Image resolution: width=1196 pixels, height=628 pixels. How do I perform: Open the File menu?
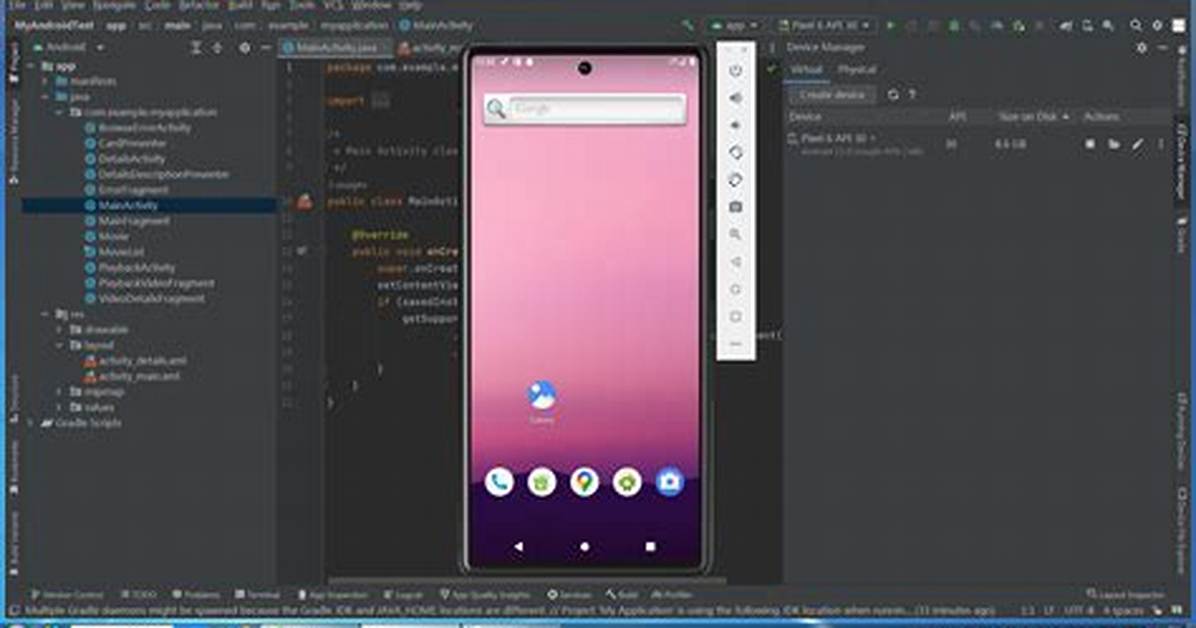17,5
